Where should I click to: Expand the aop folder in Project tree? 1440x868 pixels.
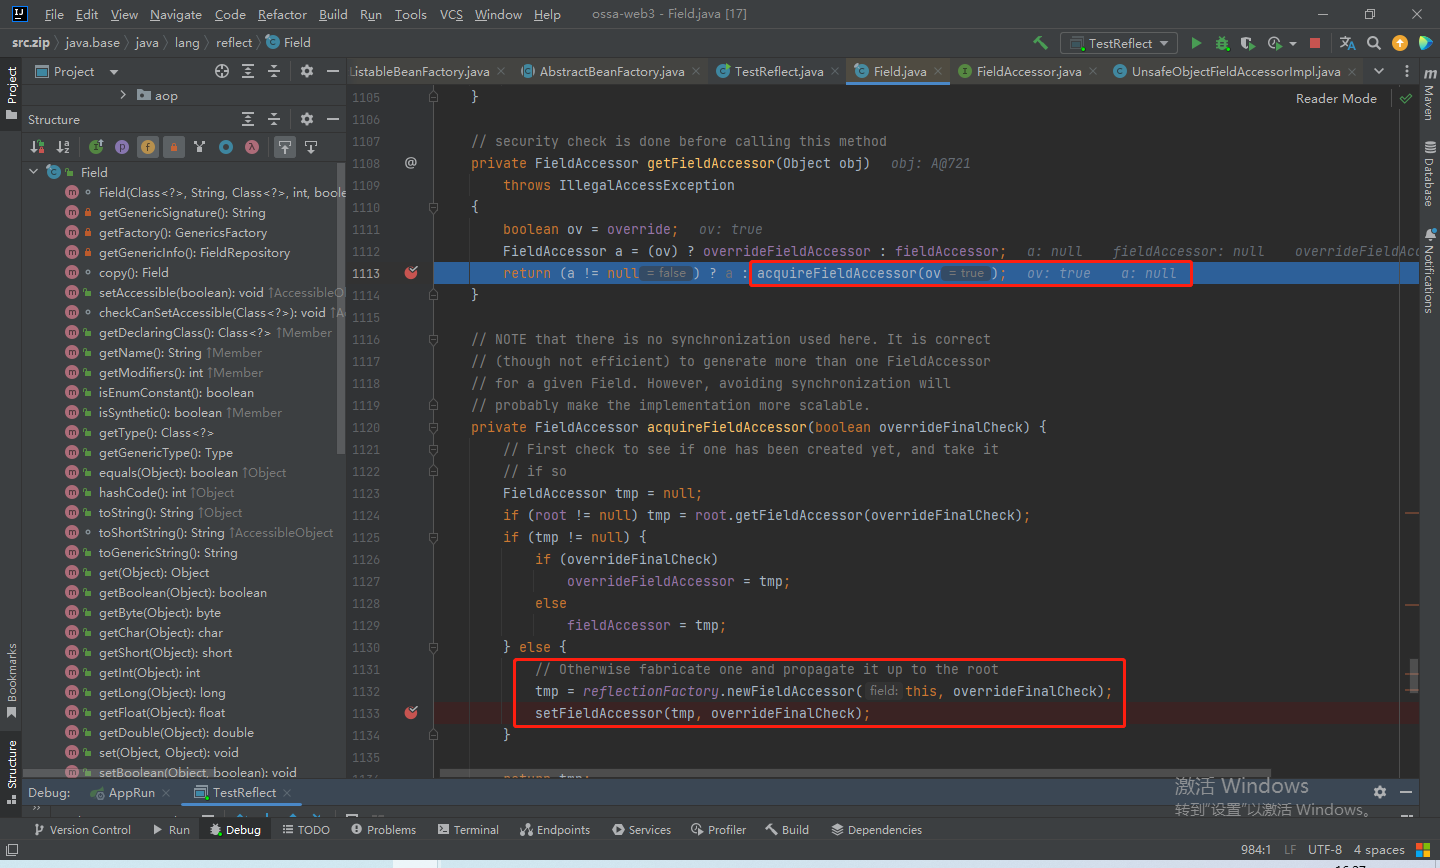pos(123,95)
